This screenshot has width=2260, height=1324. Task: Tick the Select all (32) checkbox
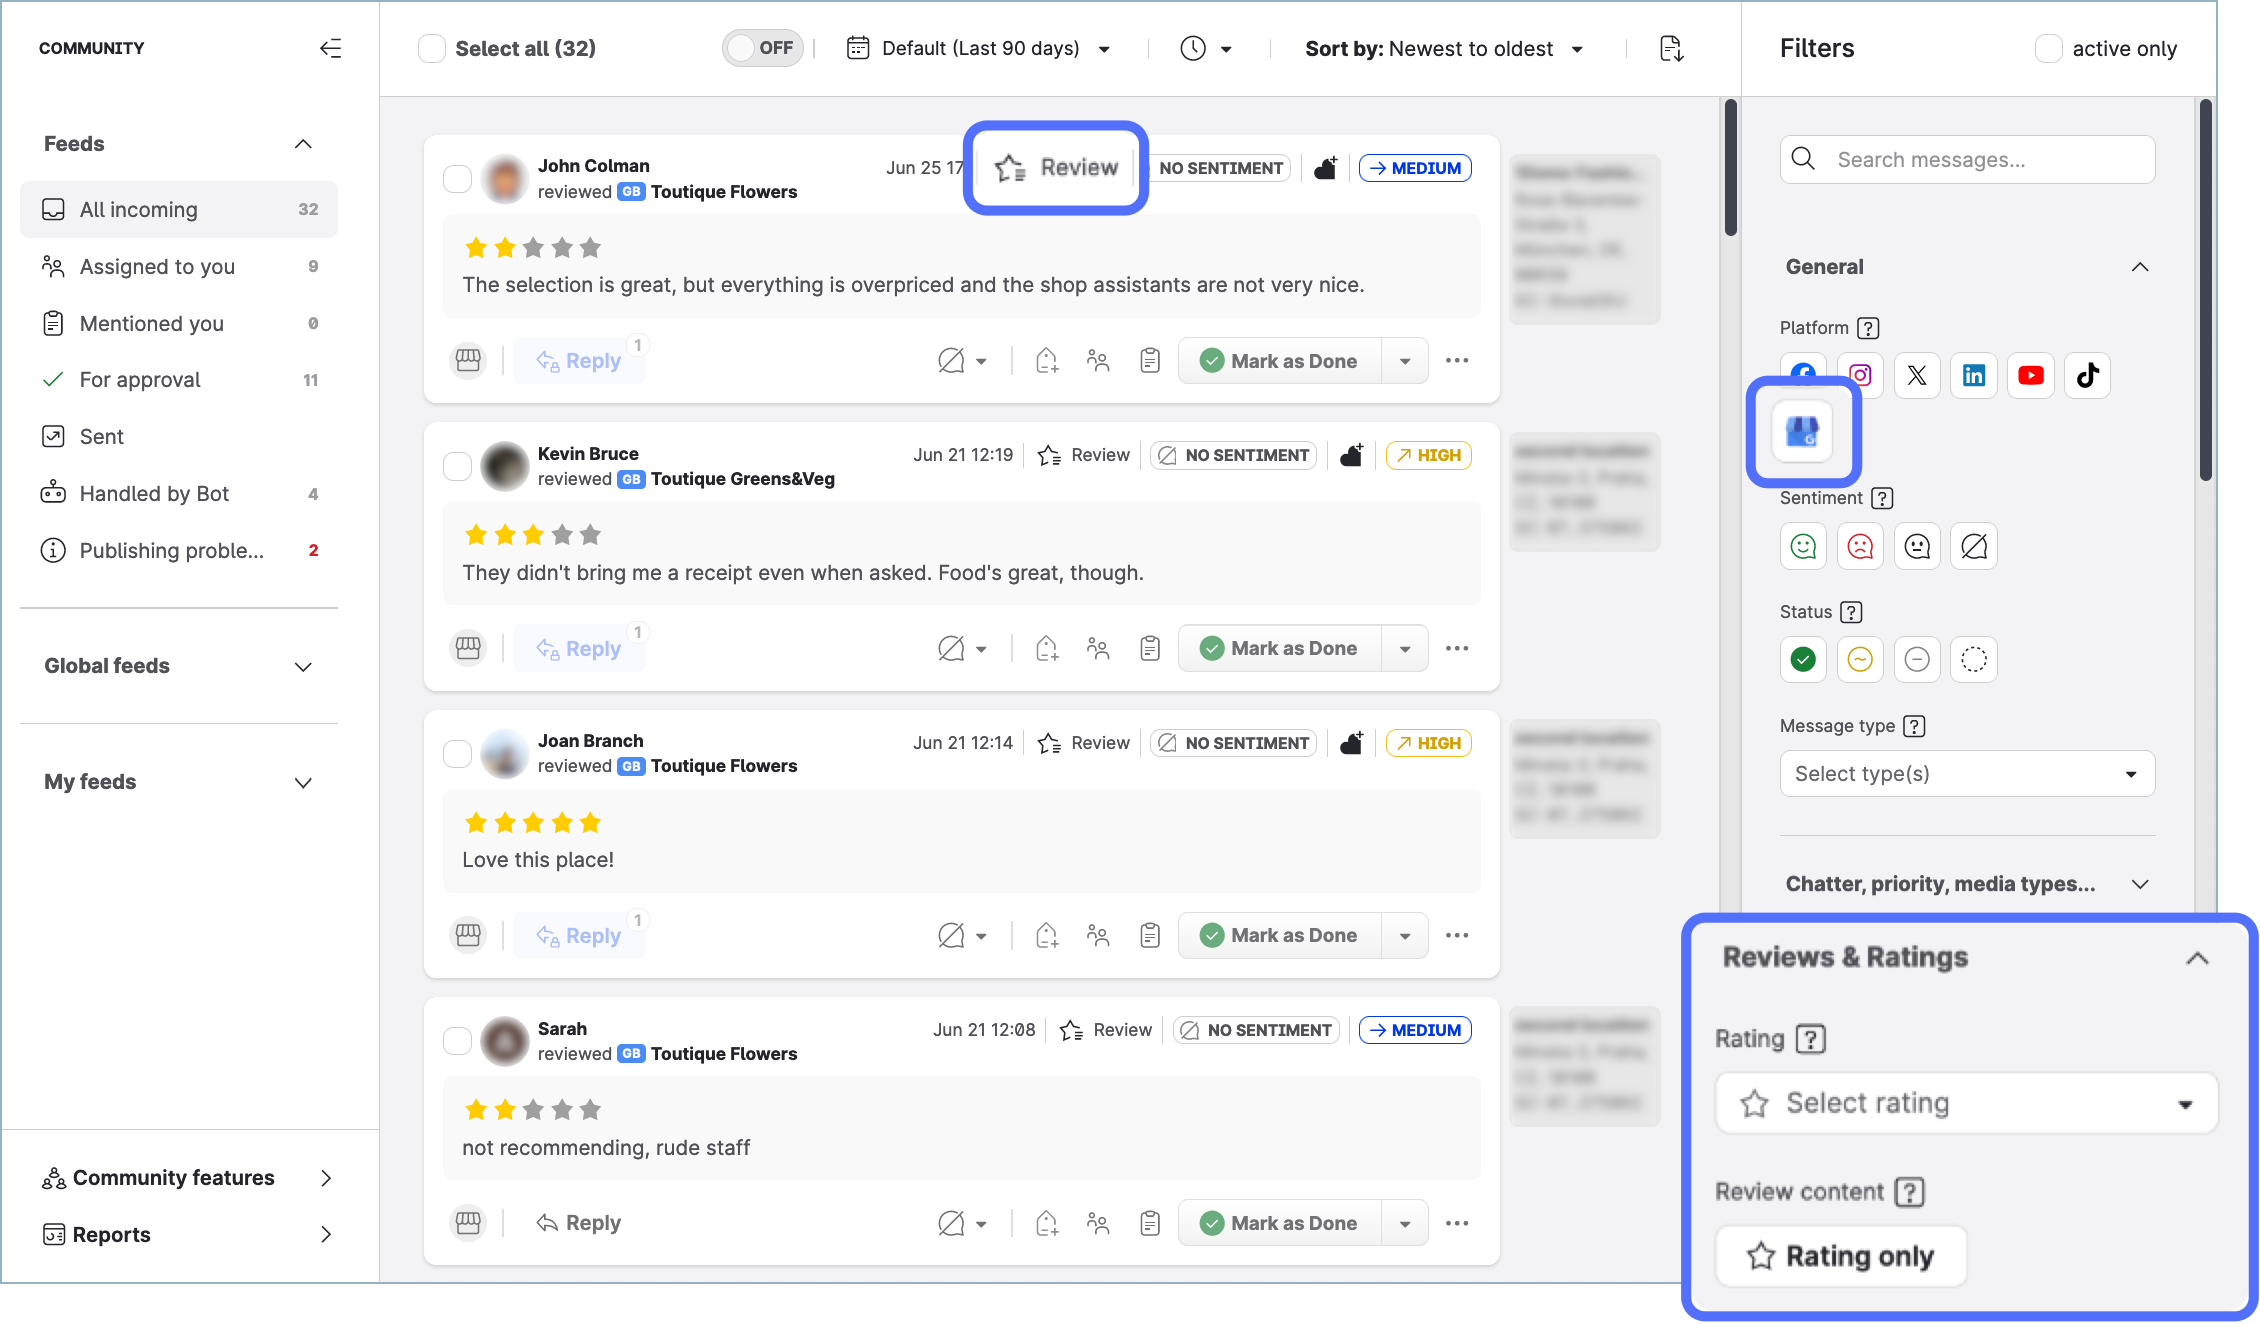coord(432,49)
